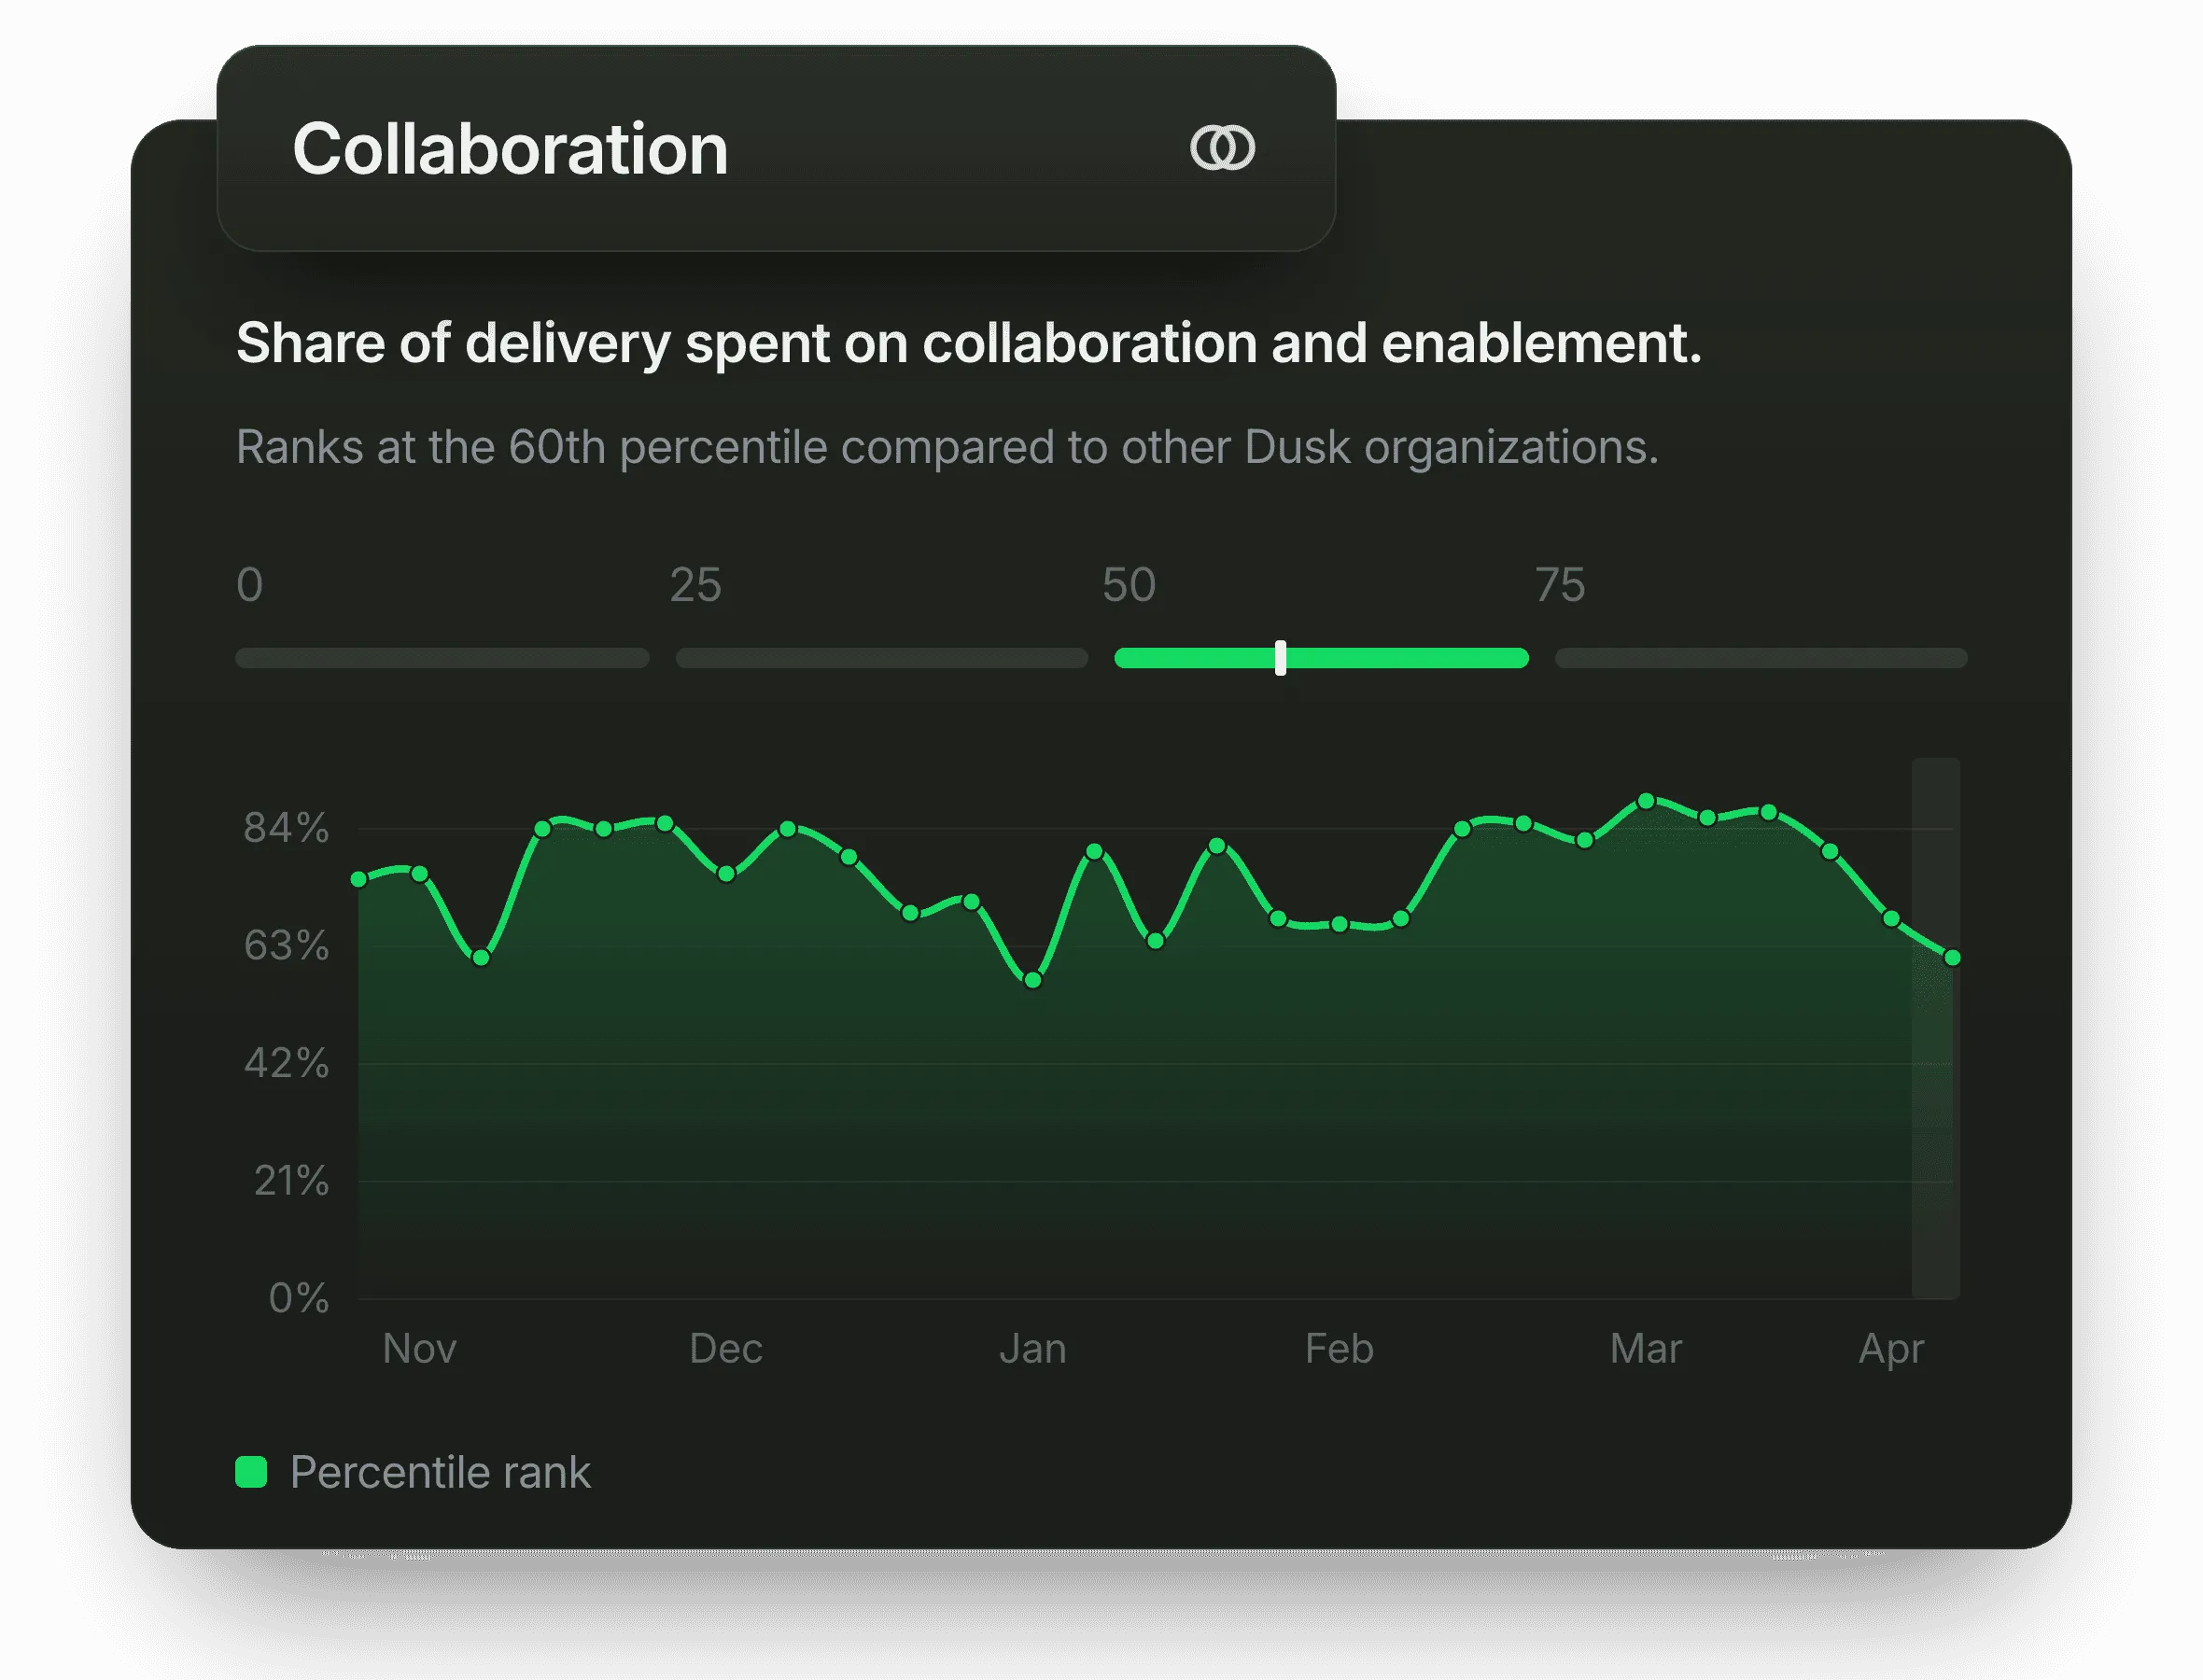The width and height of the screenshot is (2203, 1680).
Task: Click the lowest data point above Jan
Action: 1033,981
